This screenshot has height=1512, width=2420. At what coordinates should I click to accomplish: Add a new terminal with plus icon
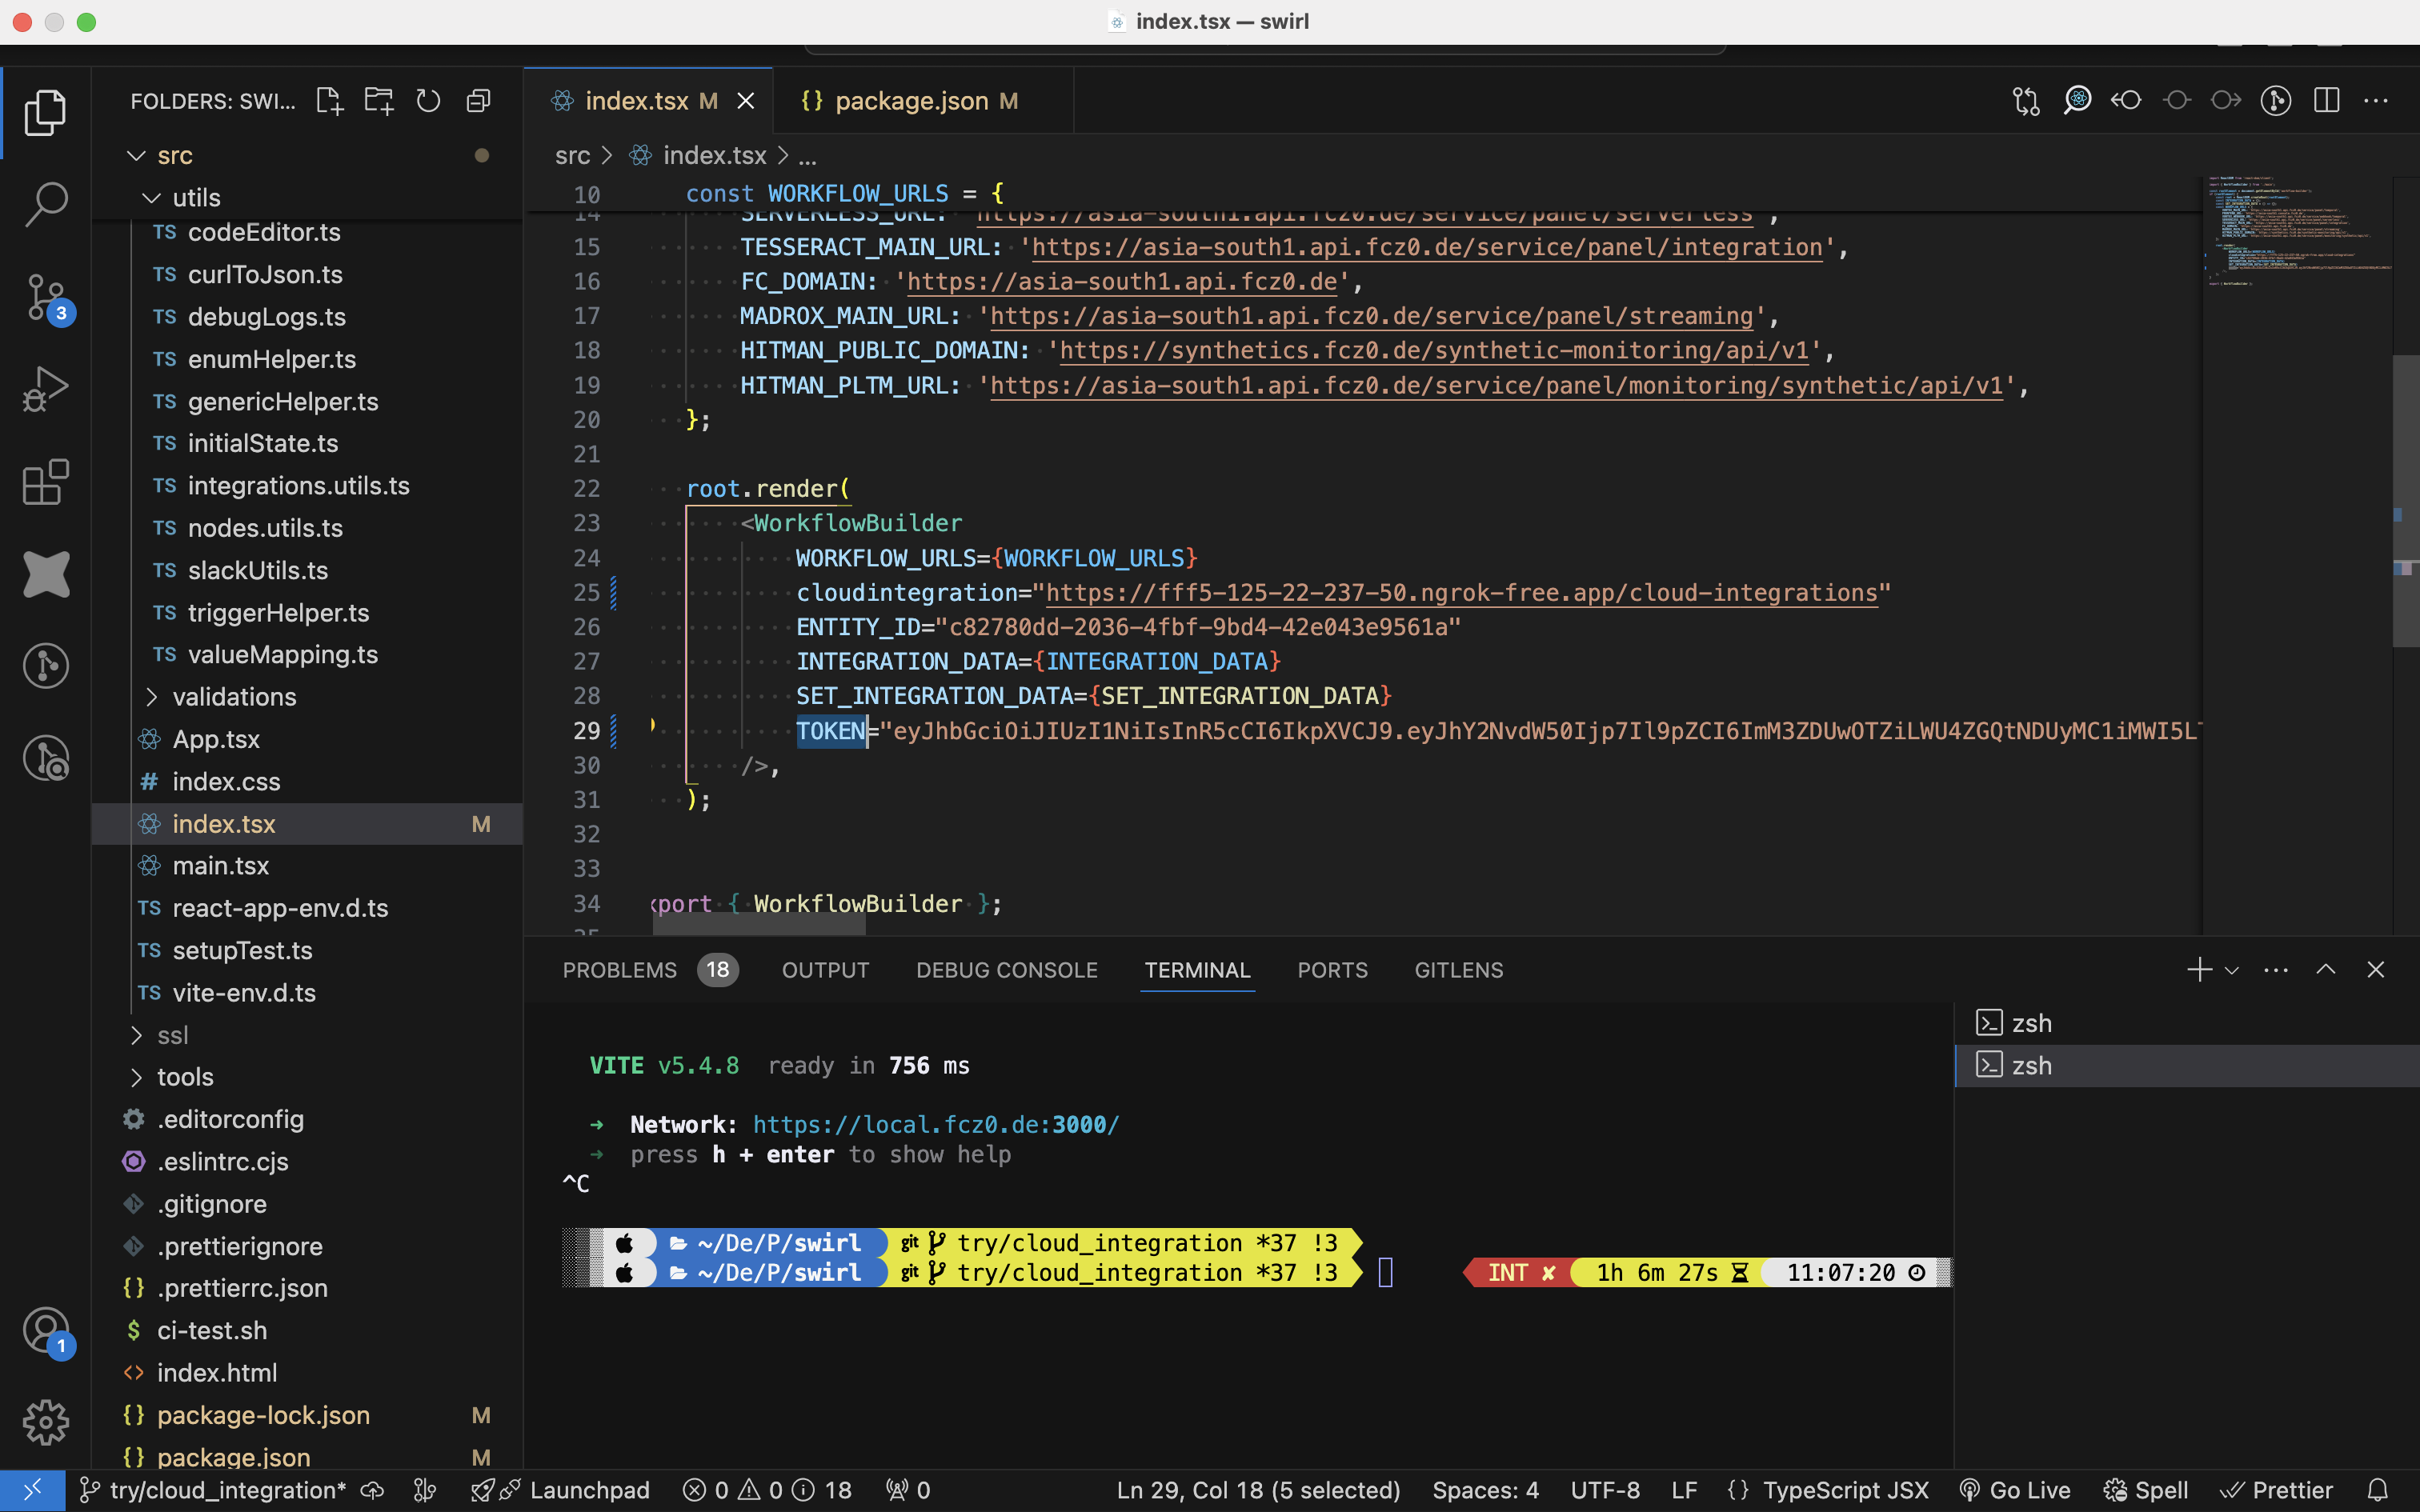(x=2199, y=969)
